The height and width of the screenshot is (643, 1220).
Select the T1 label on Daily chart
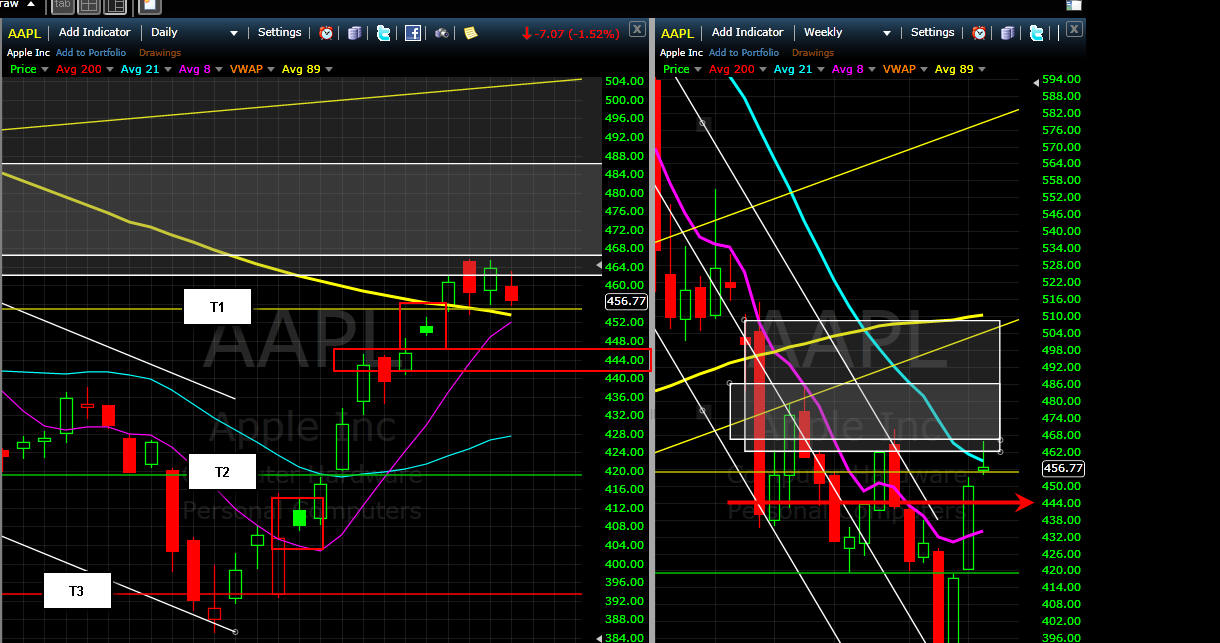[217, 307]
